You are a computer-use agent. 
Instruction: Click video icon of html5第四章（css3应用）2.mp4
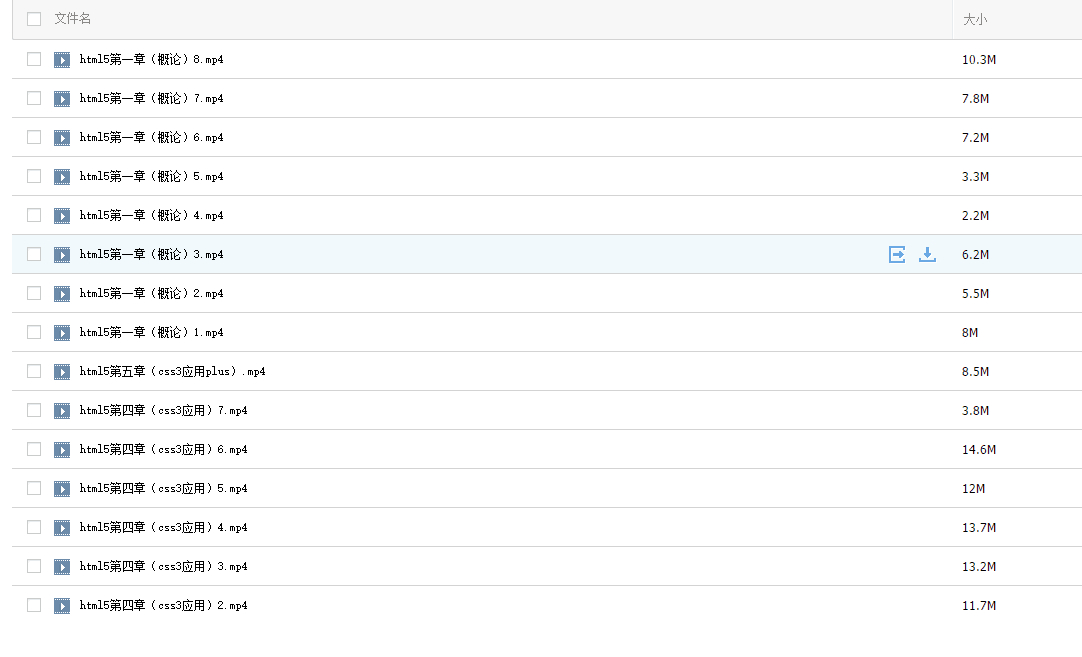tap(62, 606)
